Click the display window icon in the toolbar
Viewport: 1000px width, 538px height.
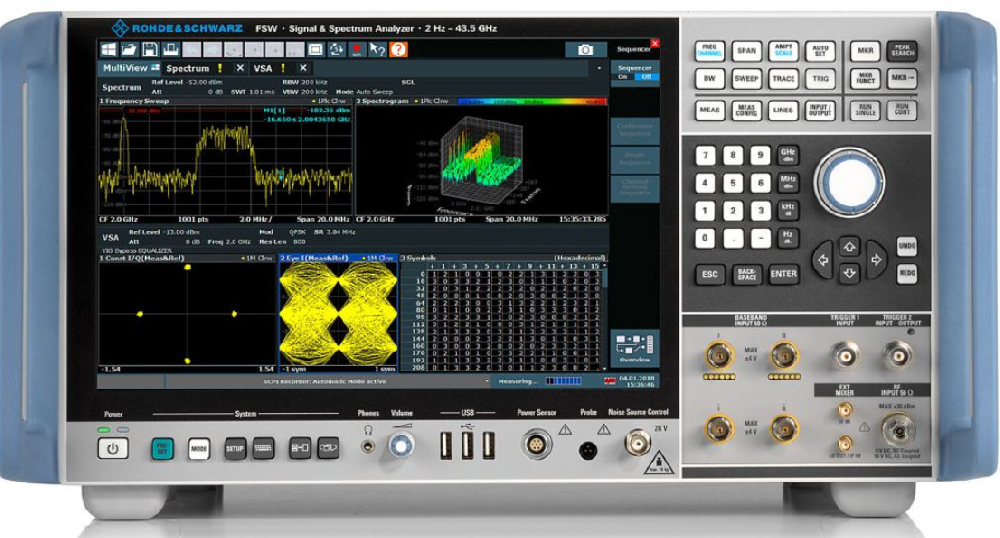pyautogui.click(x=316, y=50)
